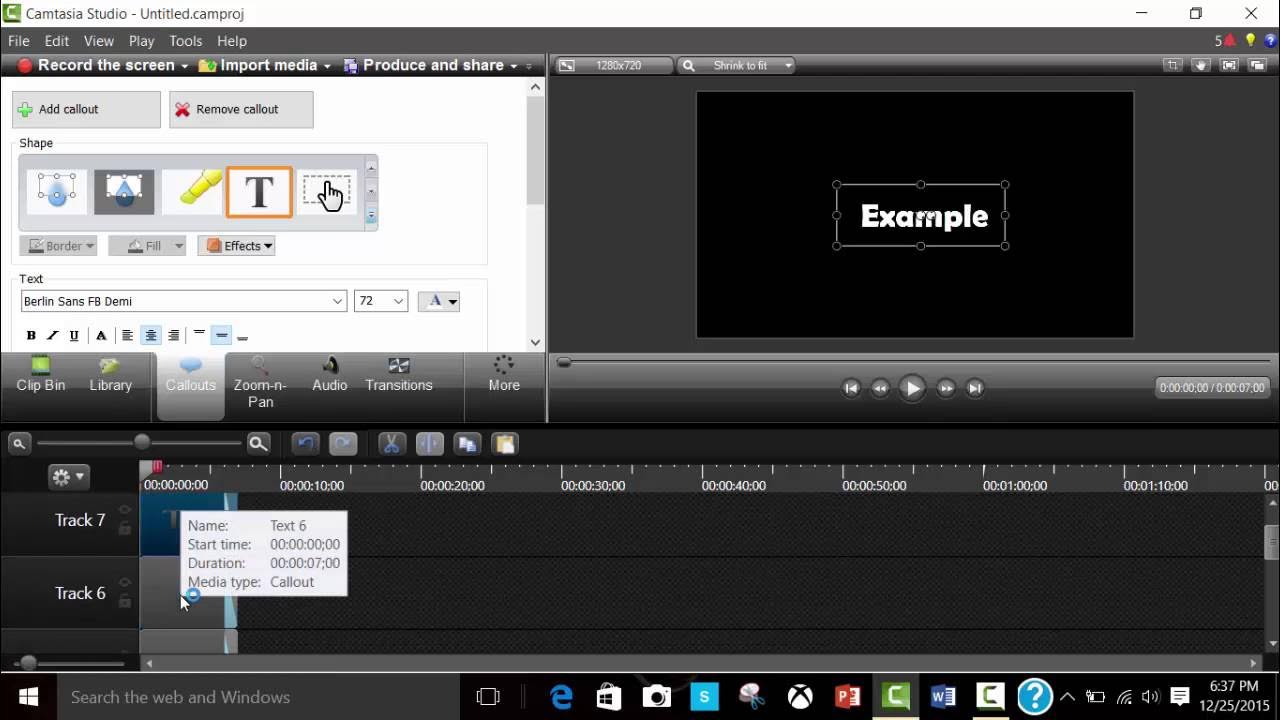This screenshot has height=720, width=1280.
Task: Activate crop mode in preview toolbar
Action: coord(1172,65)
